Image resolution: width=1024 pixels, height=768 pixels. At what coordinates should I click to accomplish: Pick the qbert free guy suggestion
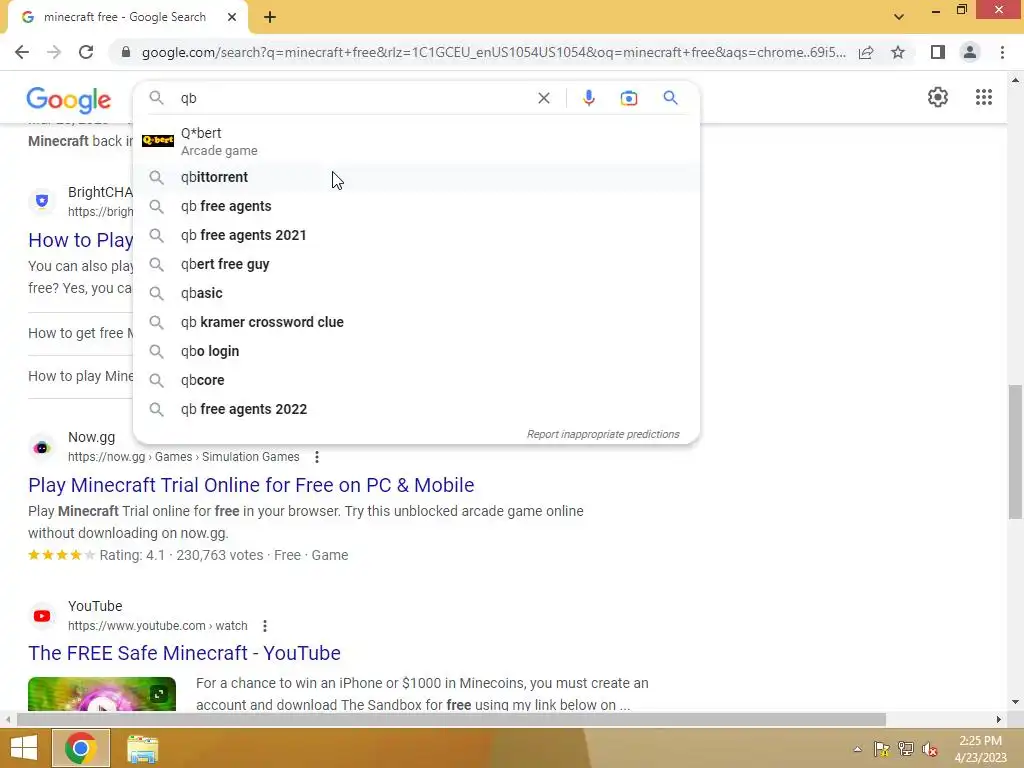pyautogui.click(x=416, y=264)
